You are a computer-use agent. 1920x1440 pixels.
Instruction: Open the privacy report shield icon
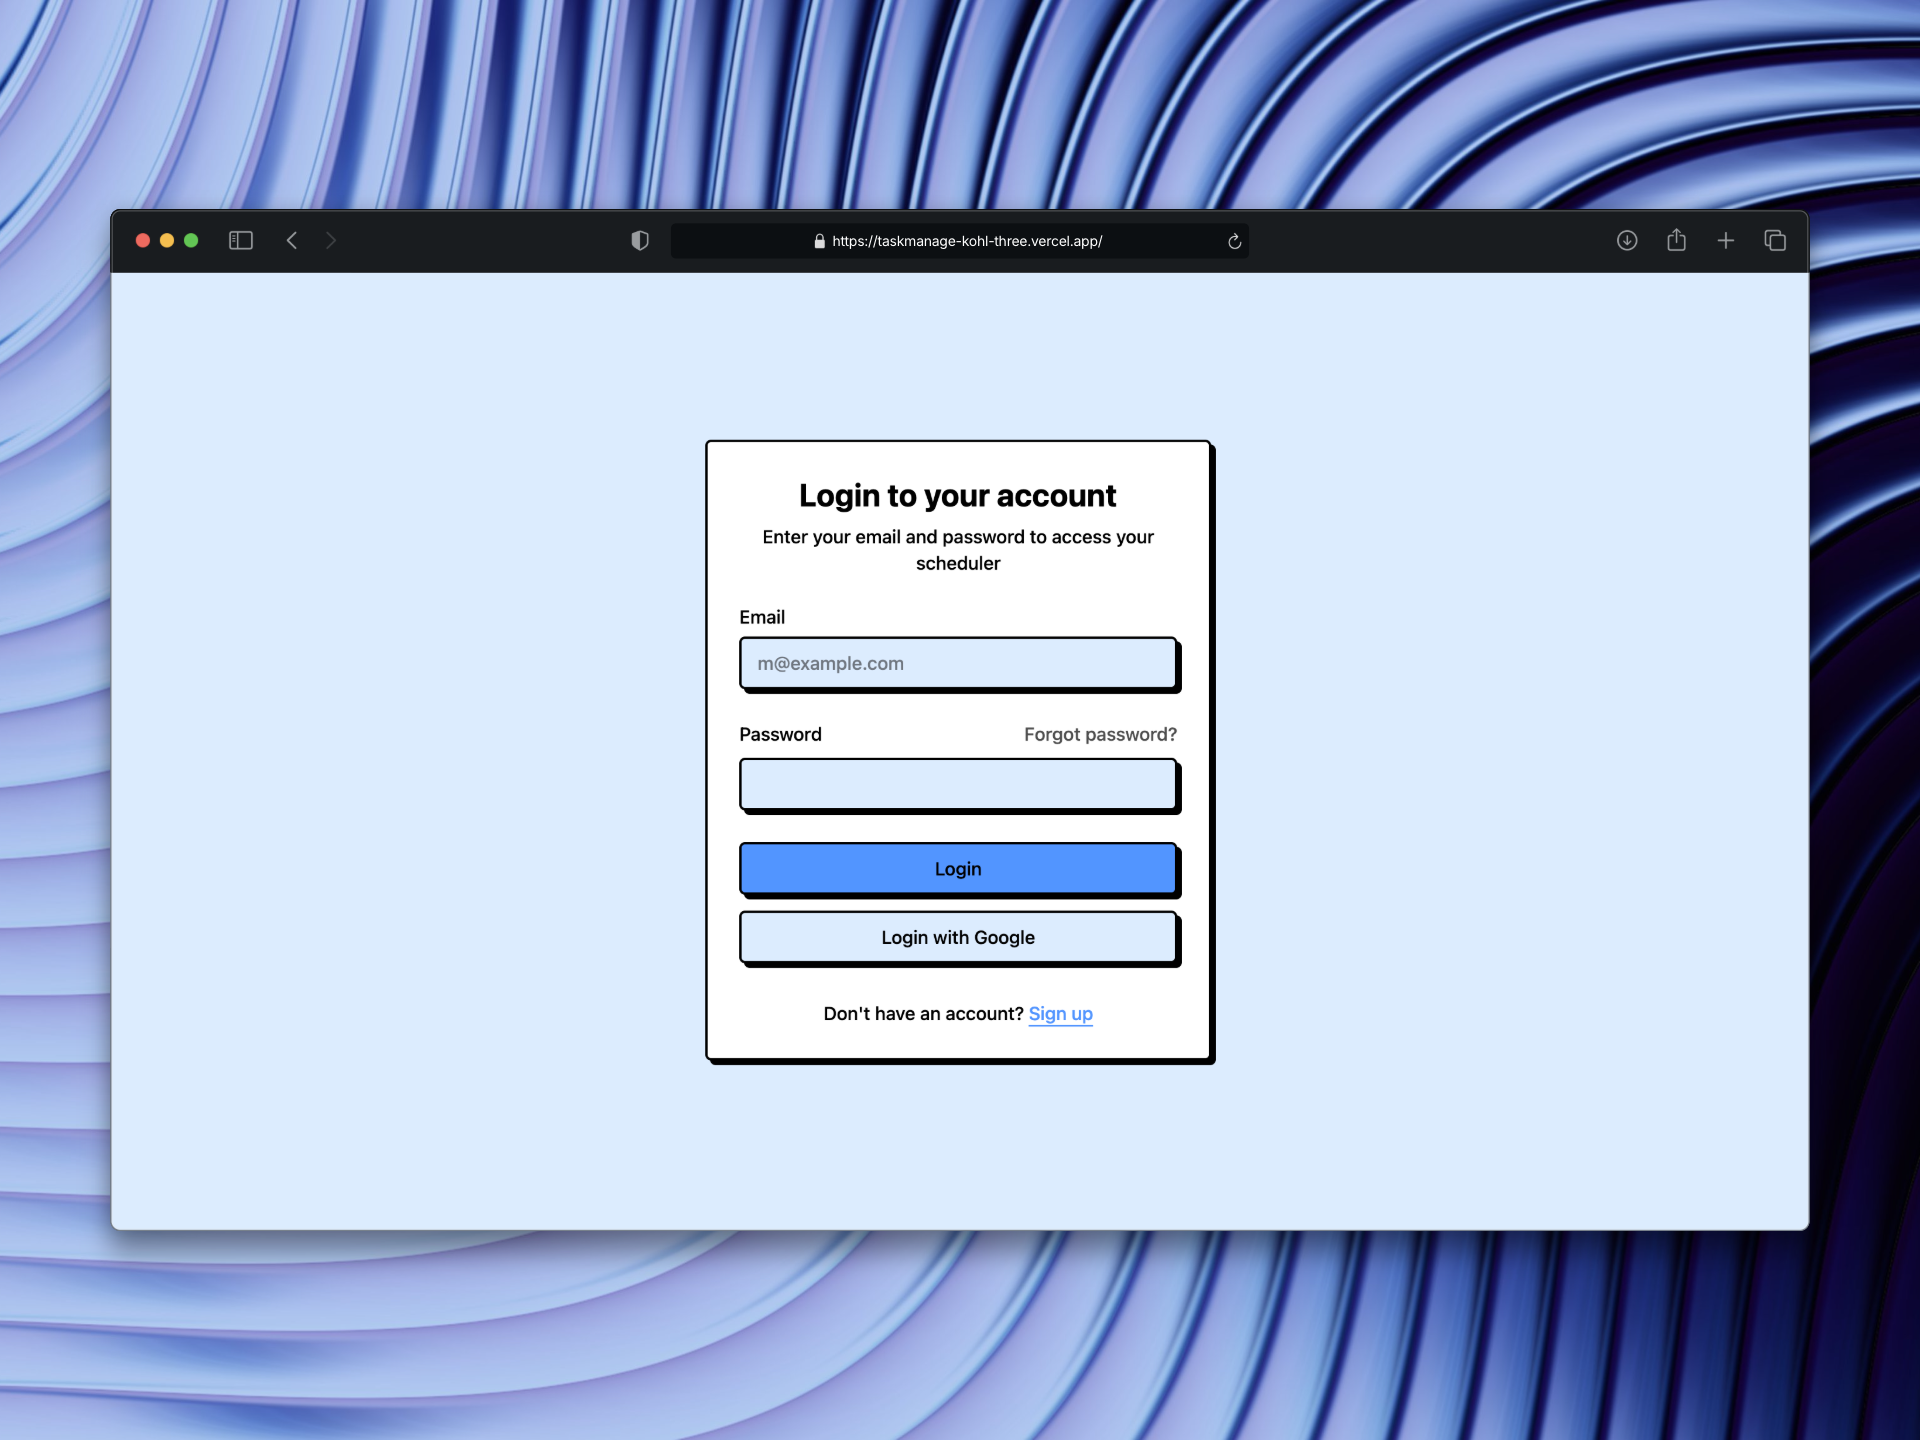click(640, 240)
